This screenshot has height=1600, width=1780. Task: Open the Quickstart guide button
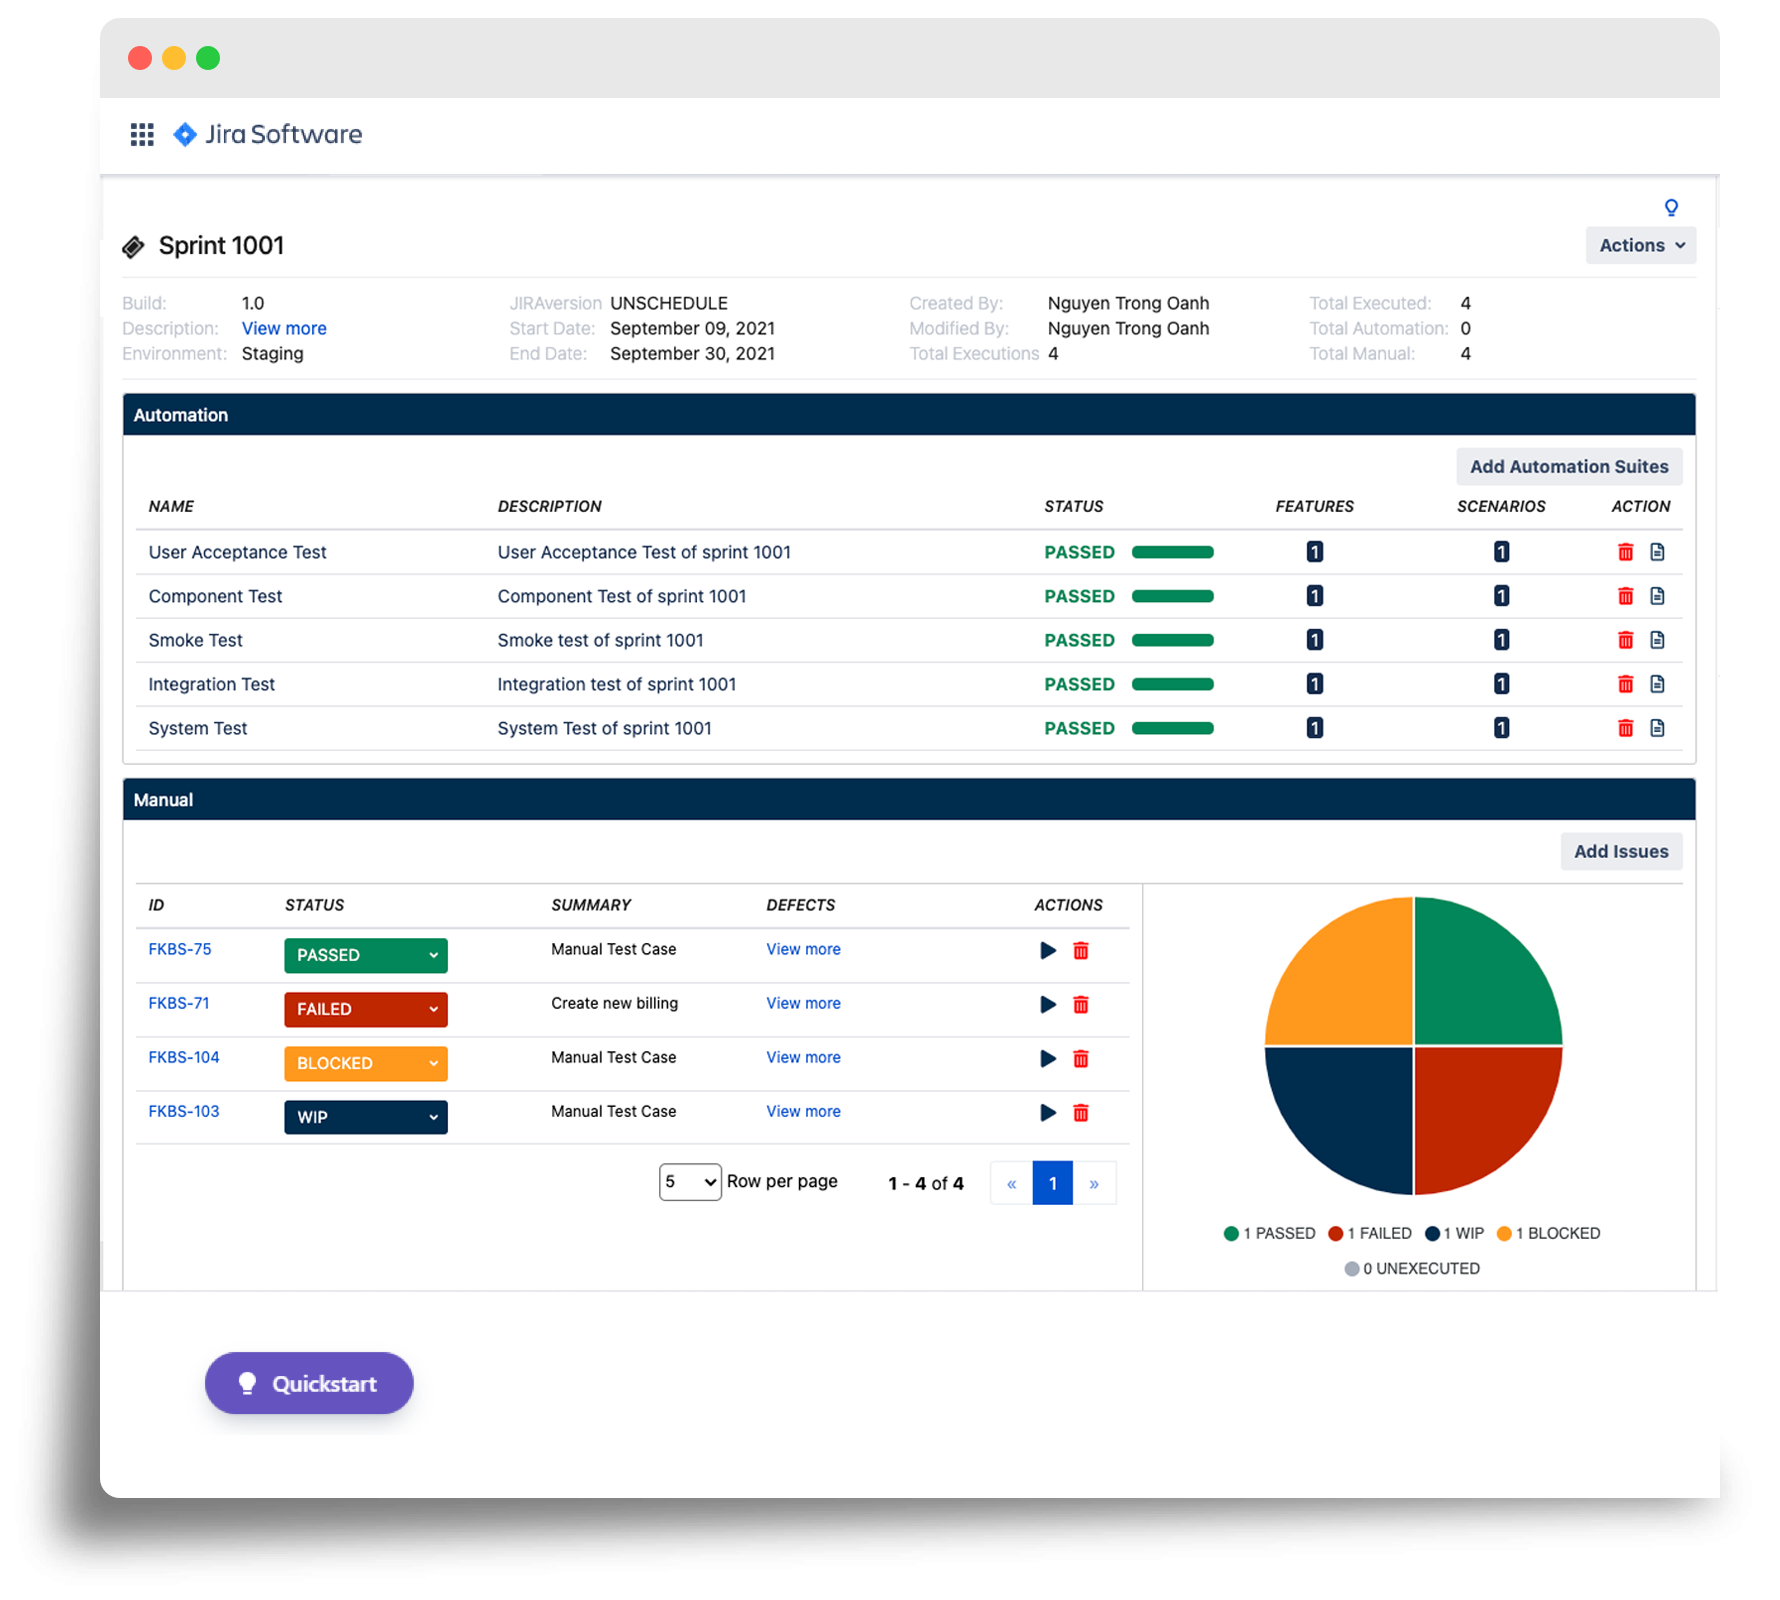pos(309,1384)
